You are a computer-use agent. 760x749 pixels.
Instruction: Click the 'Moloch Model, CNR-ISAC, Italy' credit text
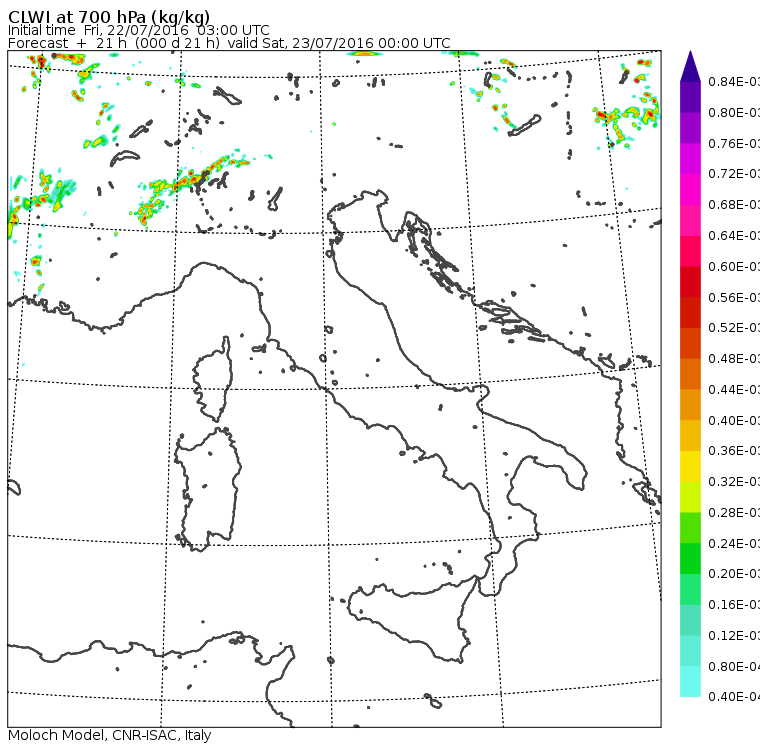tap(110, 735)
